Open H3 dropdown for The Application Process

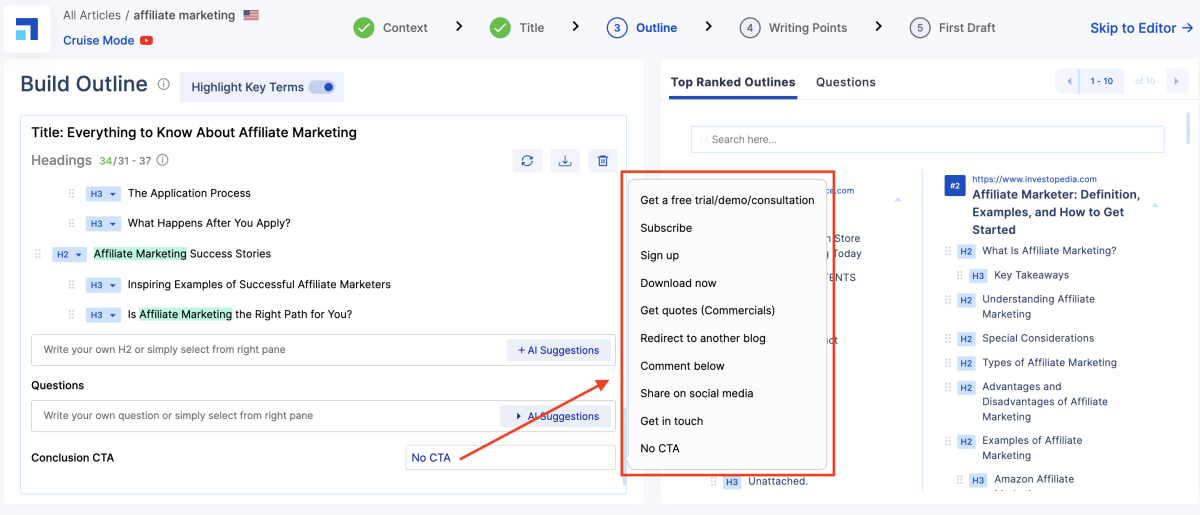click(103, 194)
